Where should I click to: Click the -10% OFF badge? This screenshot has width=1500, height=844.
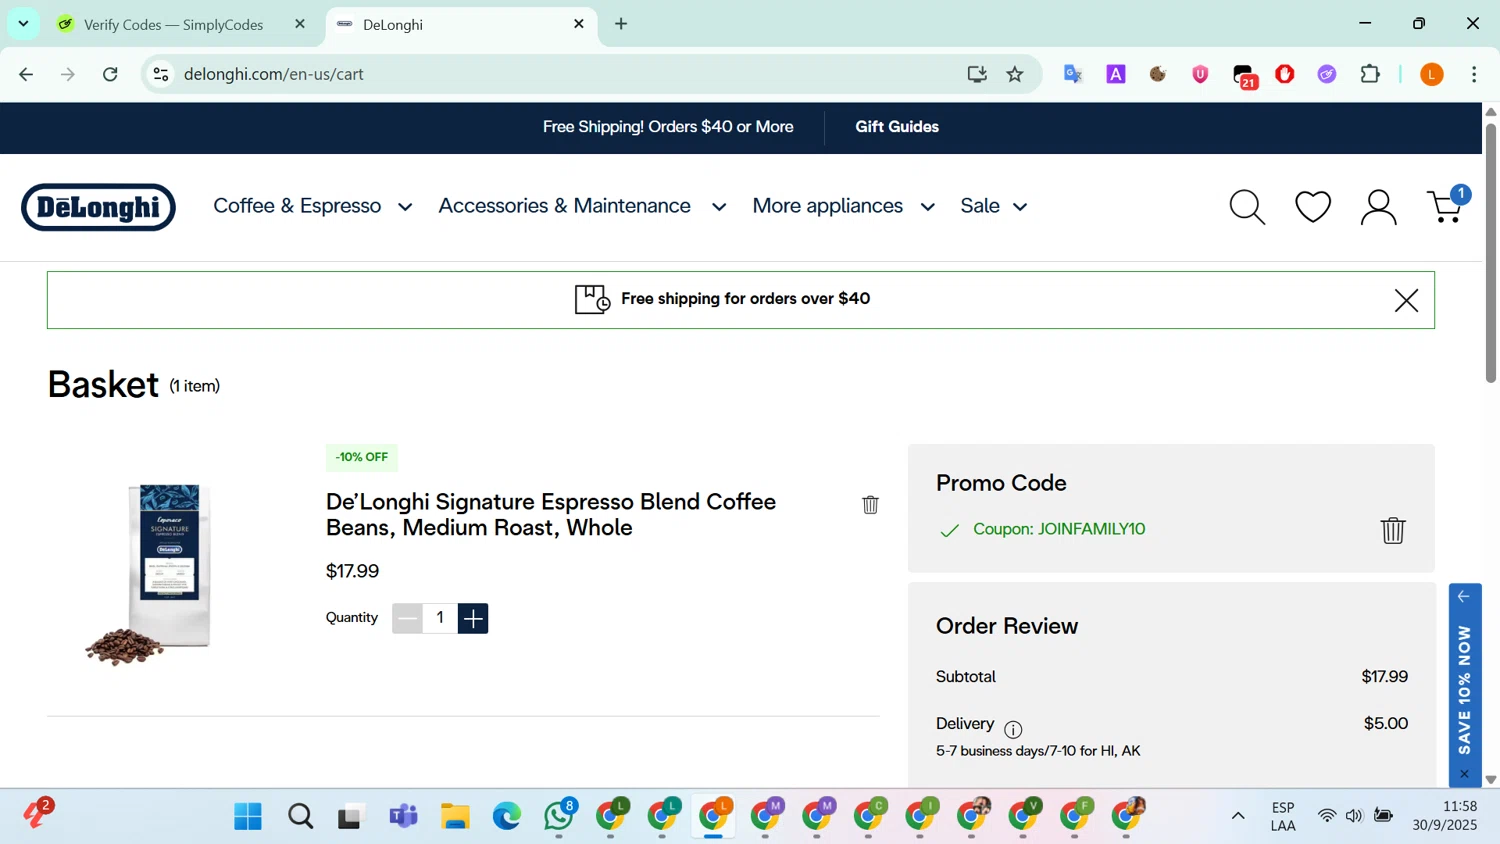pyautogui.click(x=362, y=457)
